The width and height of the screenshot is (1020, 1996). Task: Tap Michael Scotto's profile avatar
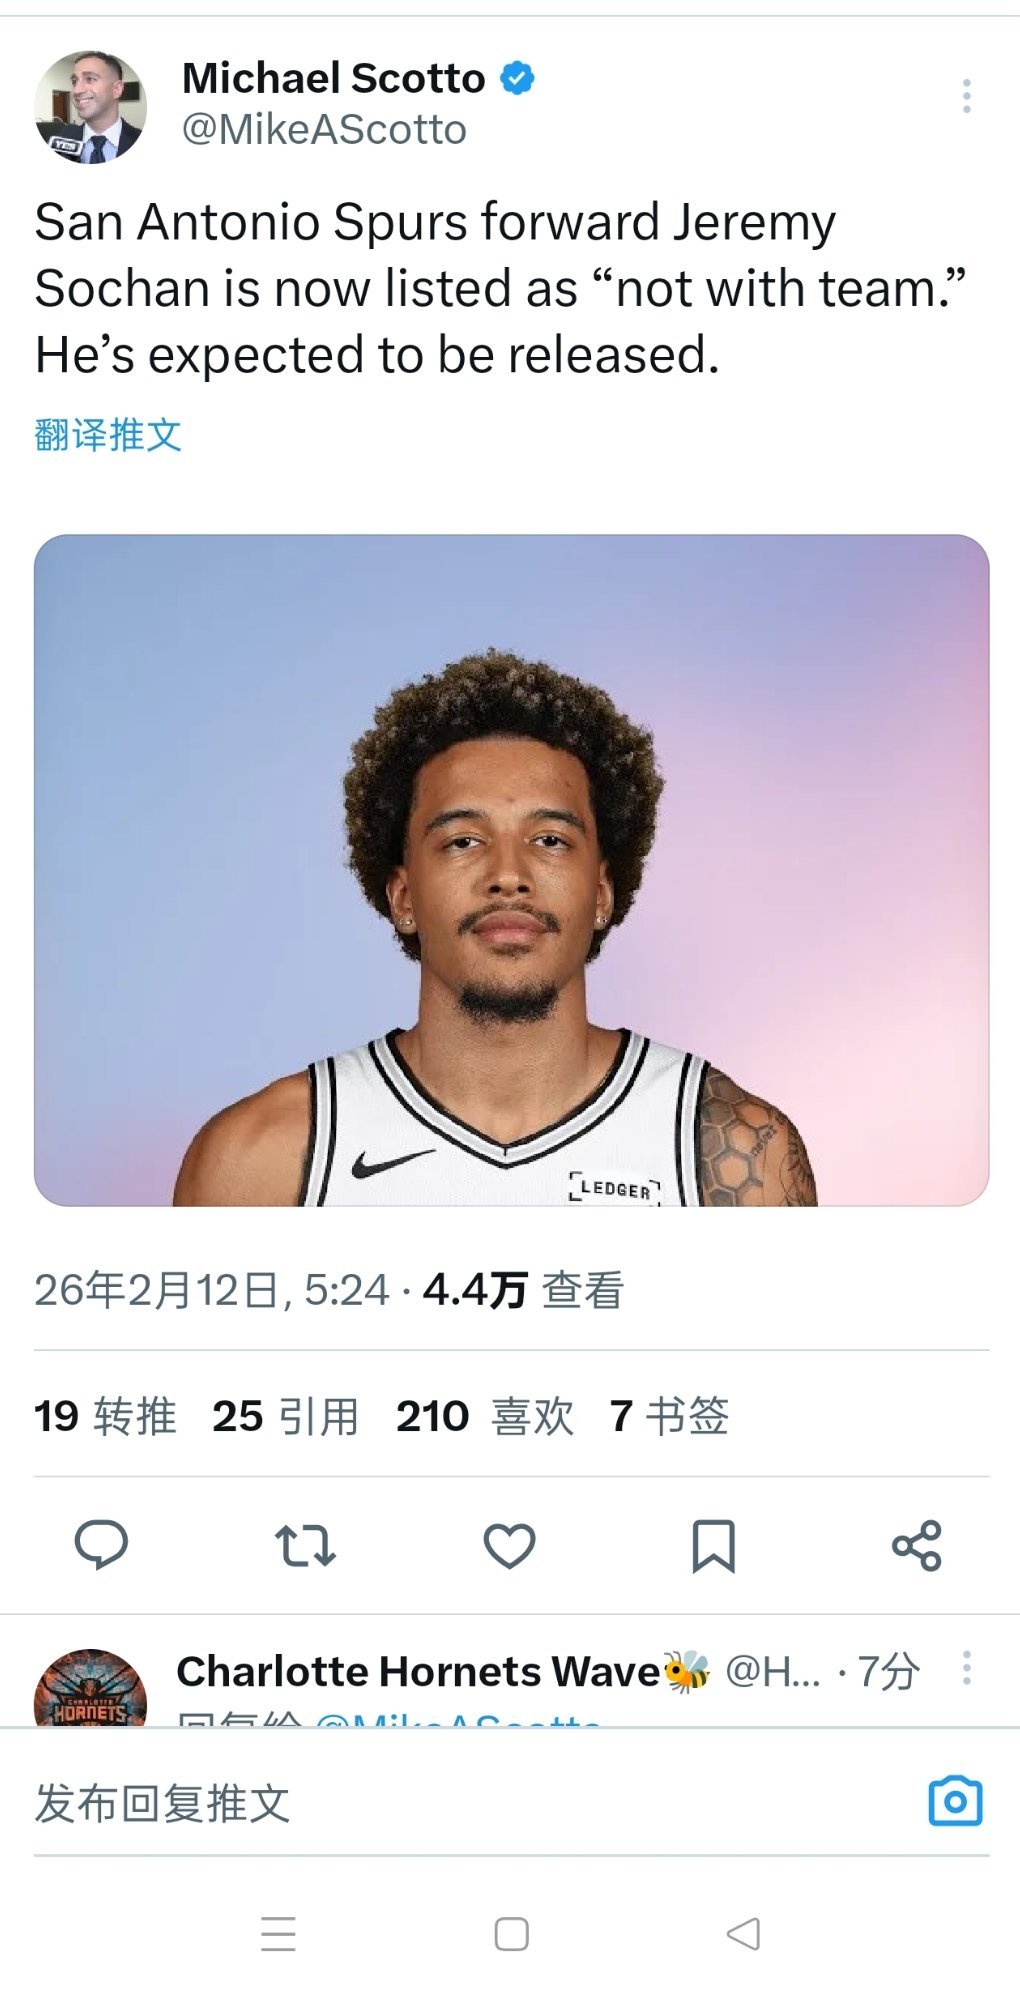[91, 107]
